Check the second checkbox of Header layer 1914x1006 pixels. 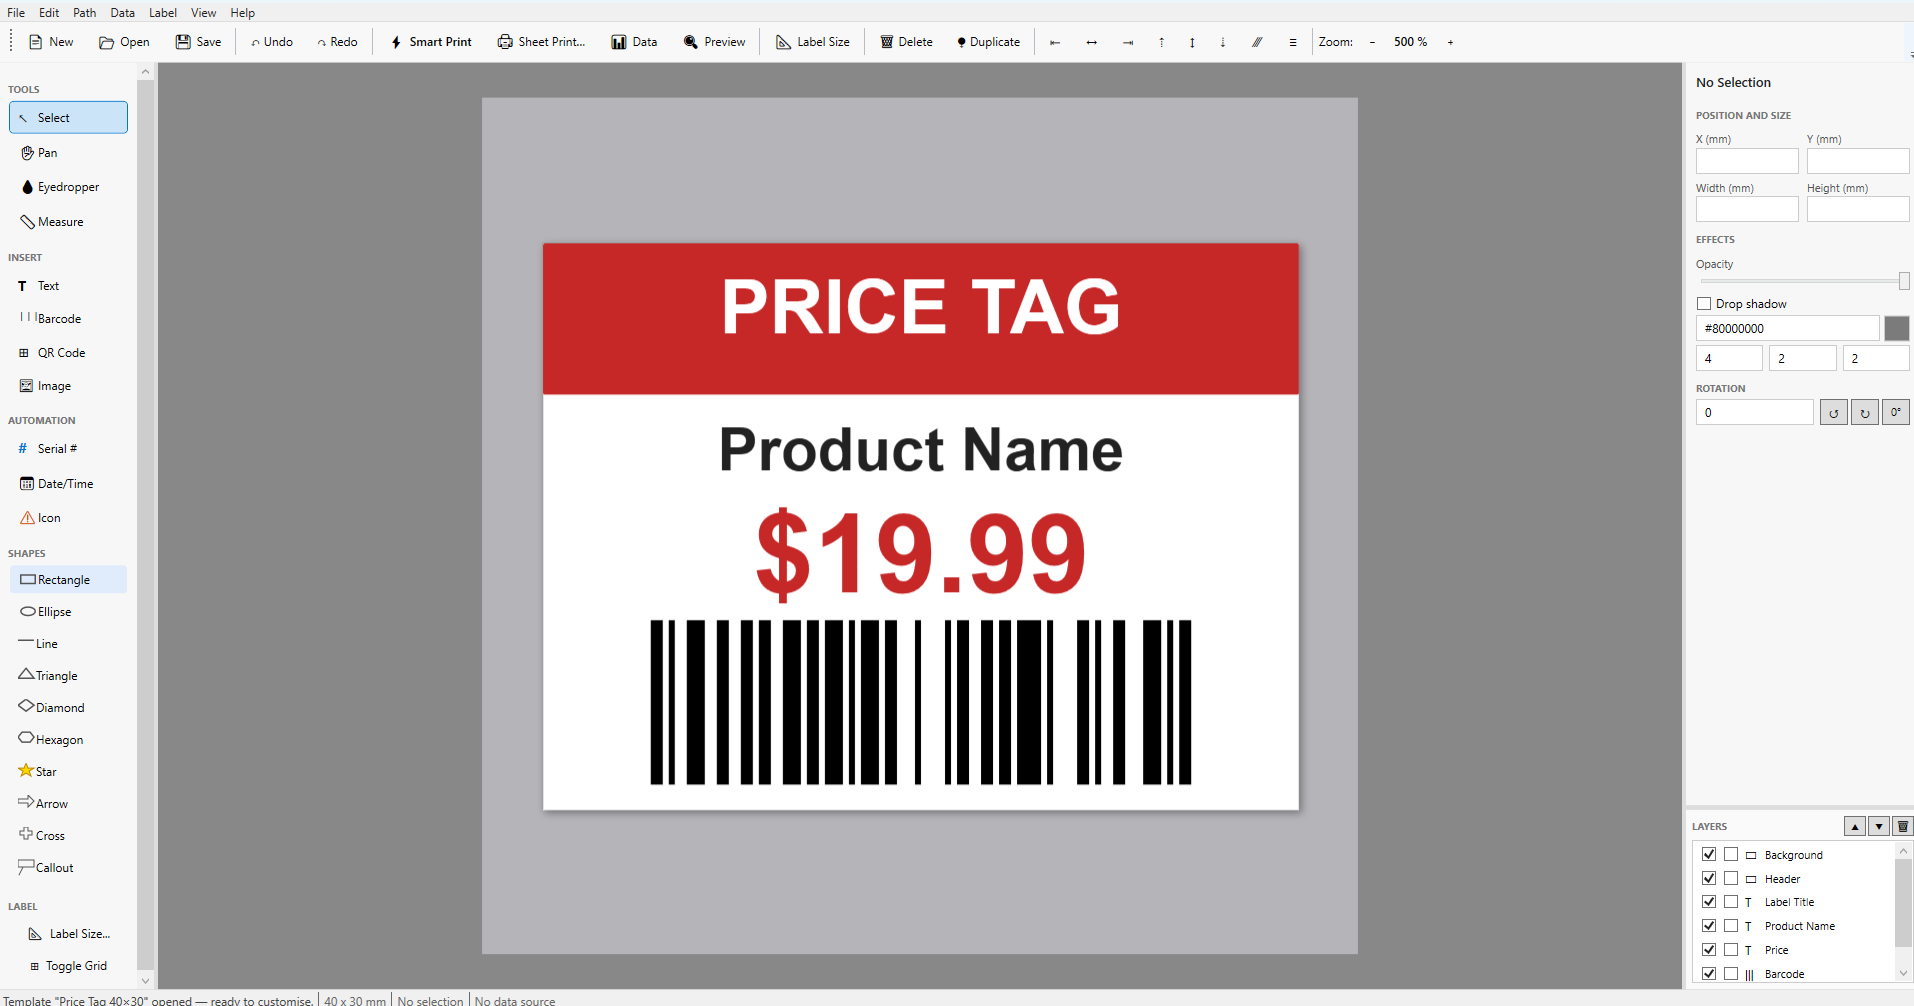coord(1731,878)
